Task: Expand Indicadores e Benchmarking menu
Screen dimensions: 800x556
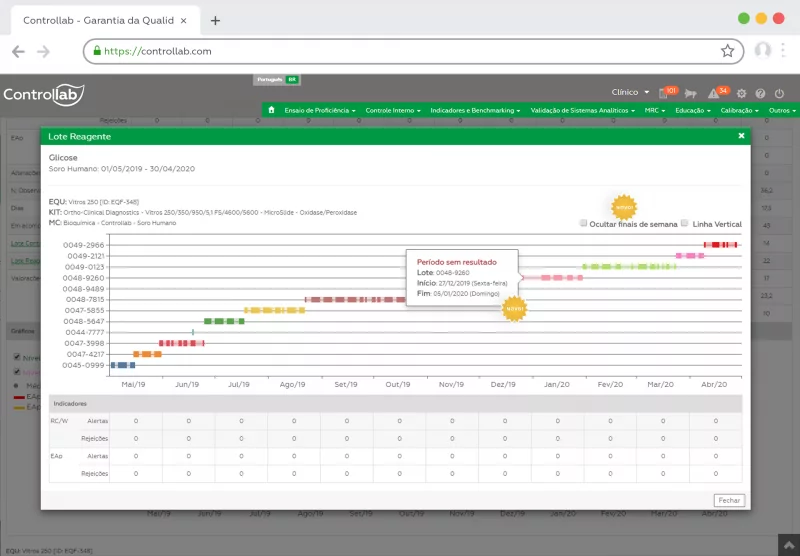Action: click(475, 110)
